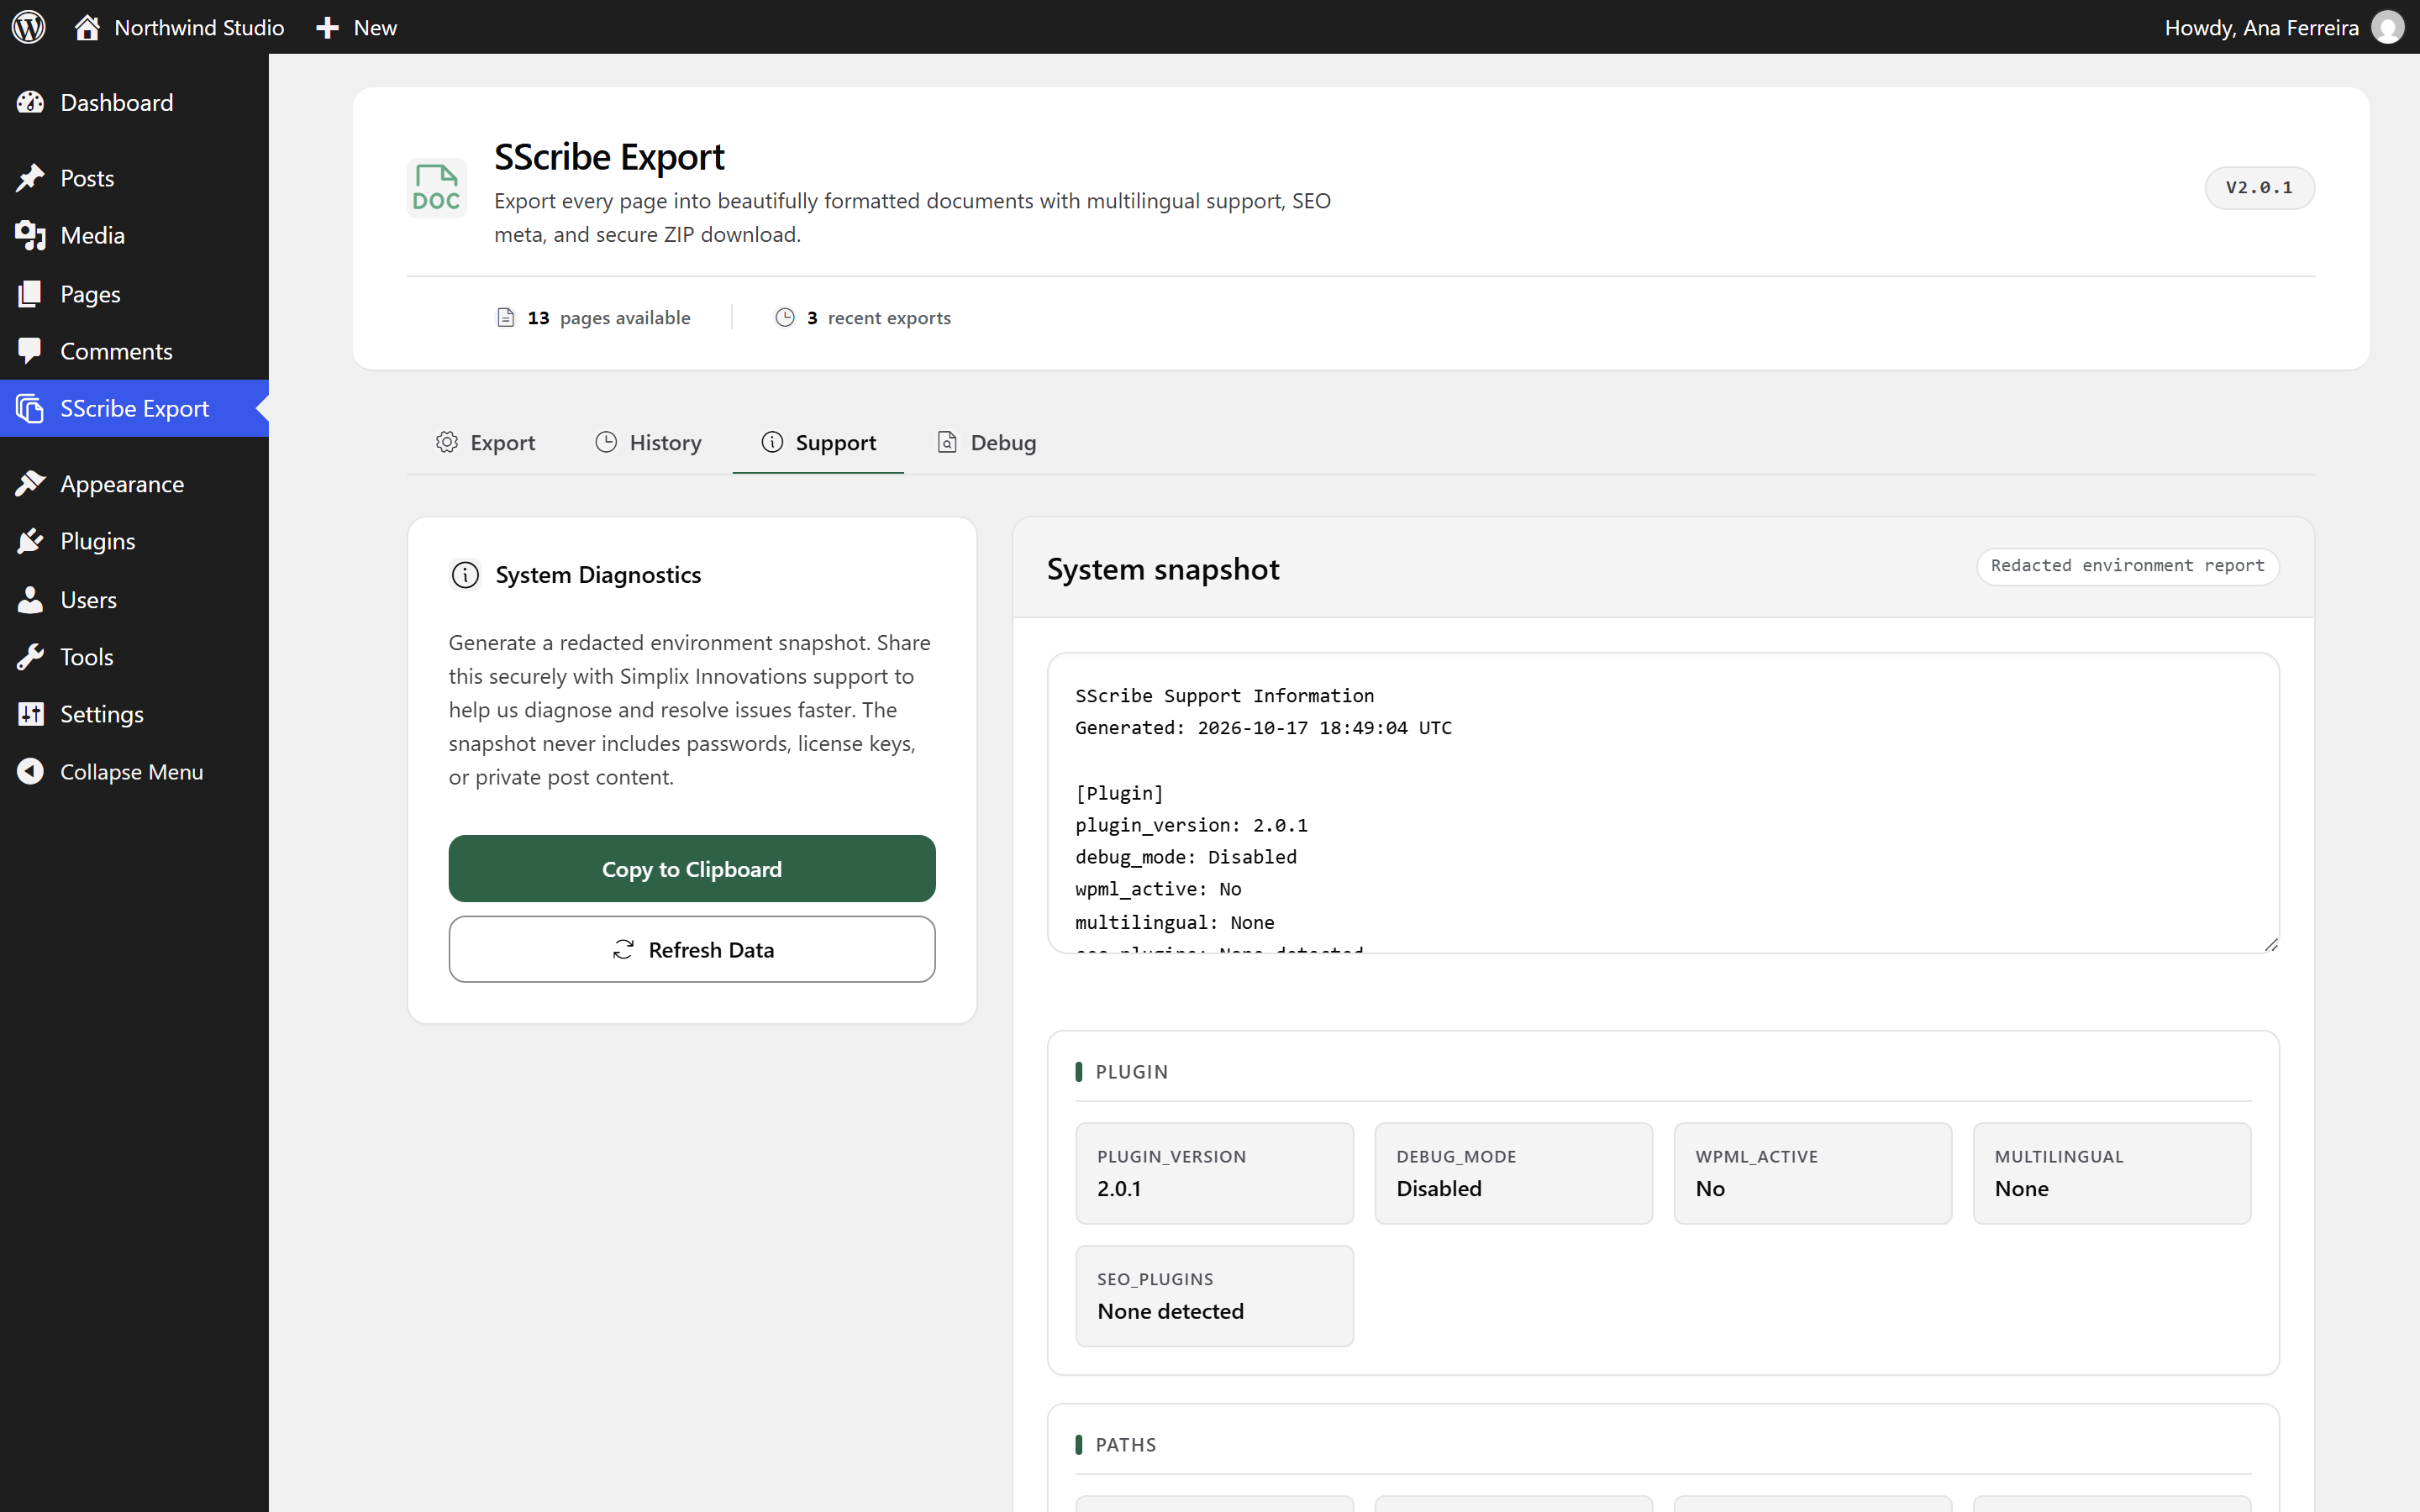2420x1512 pixels.
Task: Click the Plugins plug icon
Action: tap(30, 541)
